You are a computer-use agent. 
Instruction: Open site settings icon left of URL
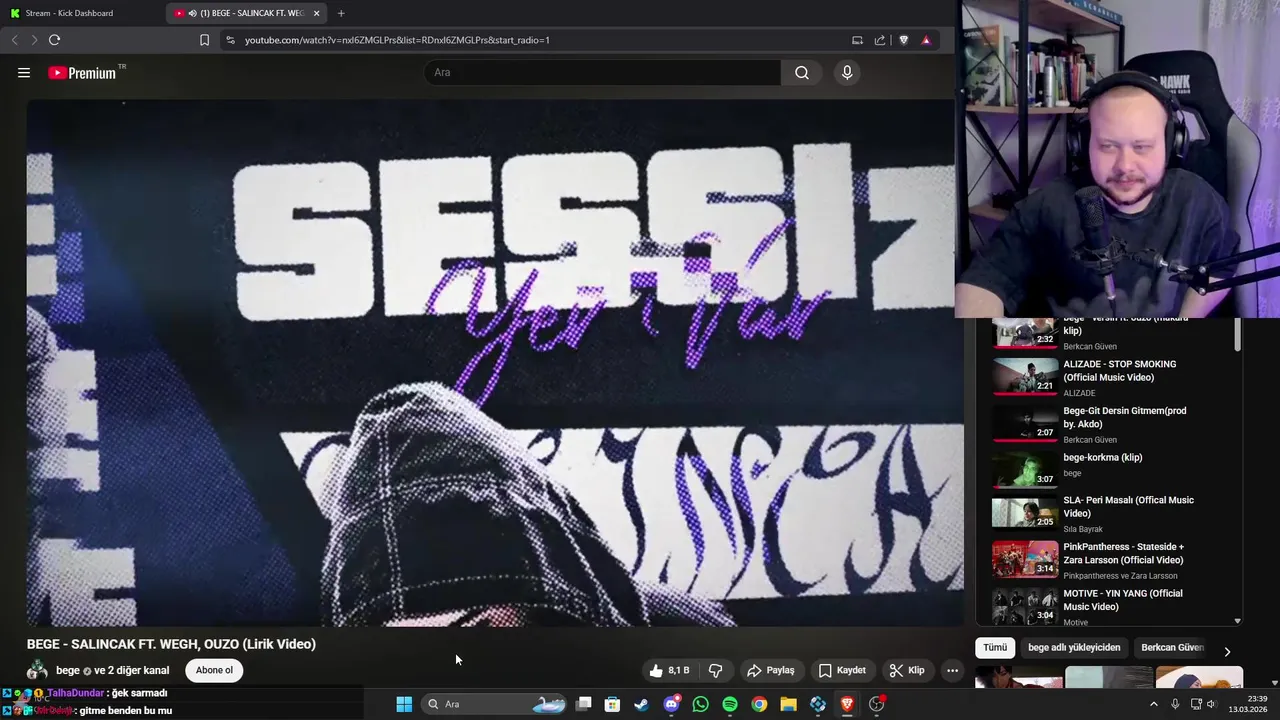pos(230,40)
